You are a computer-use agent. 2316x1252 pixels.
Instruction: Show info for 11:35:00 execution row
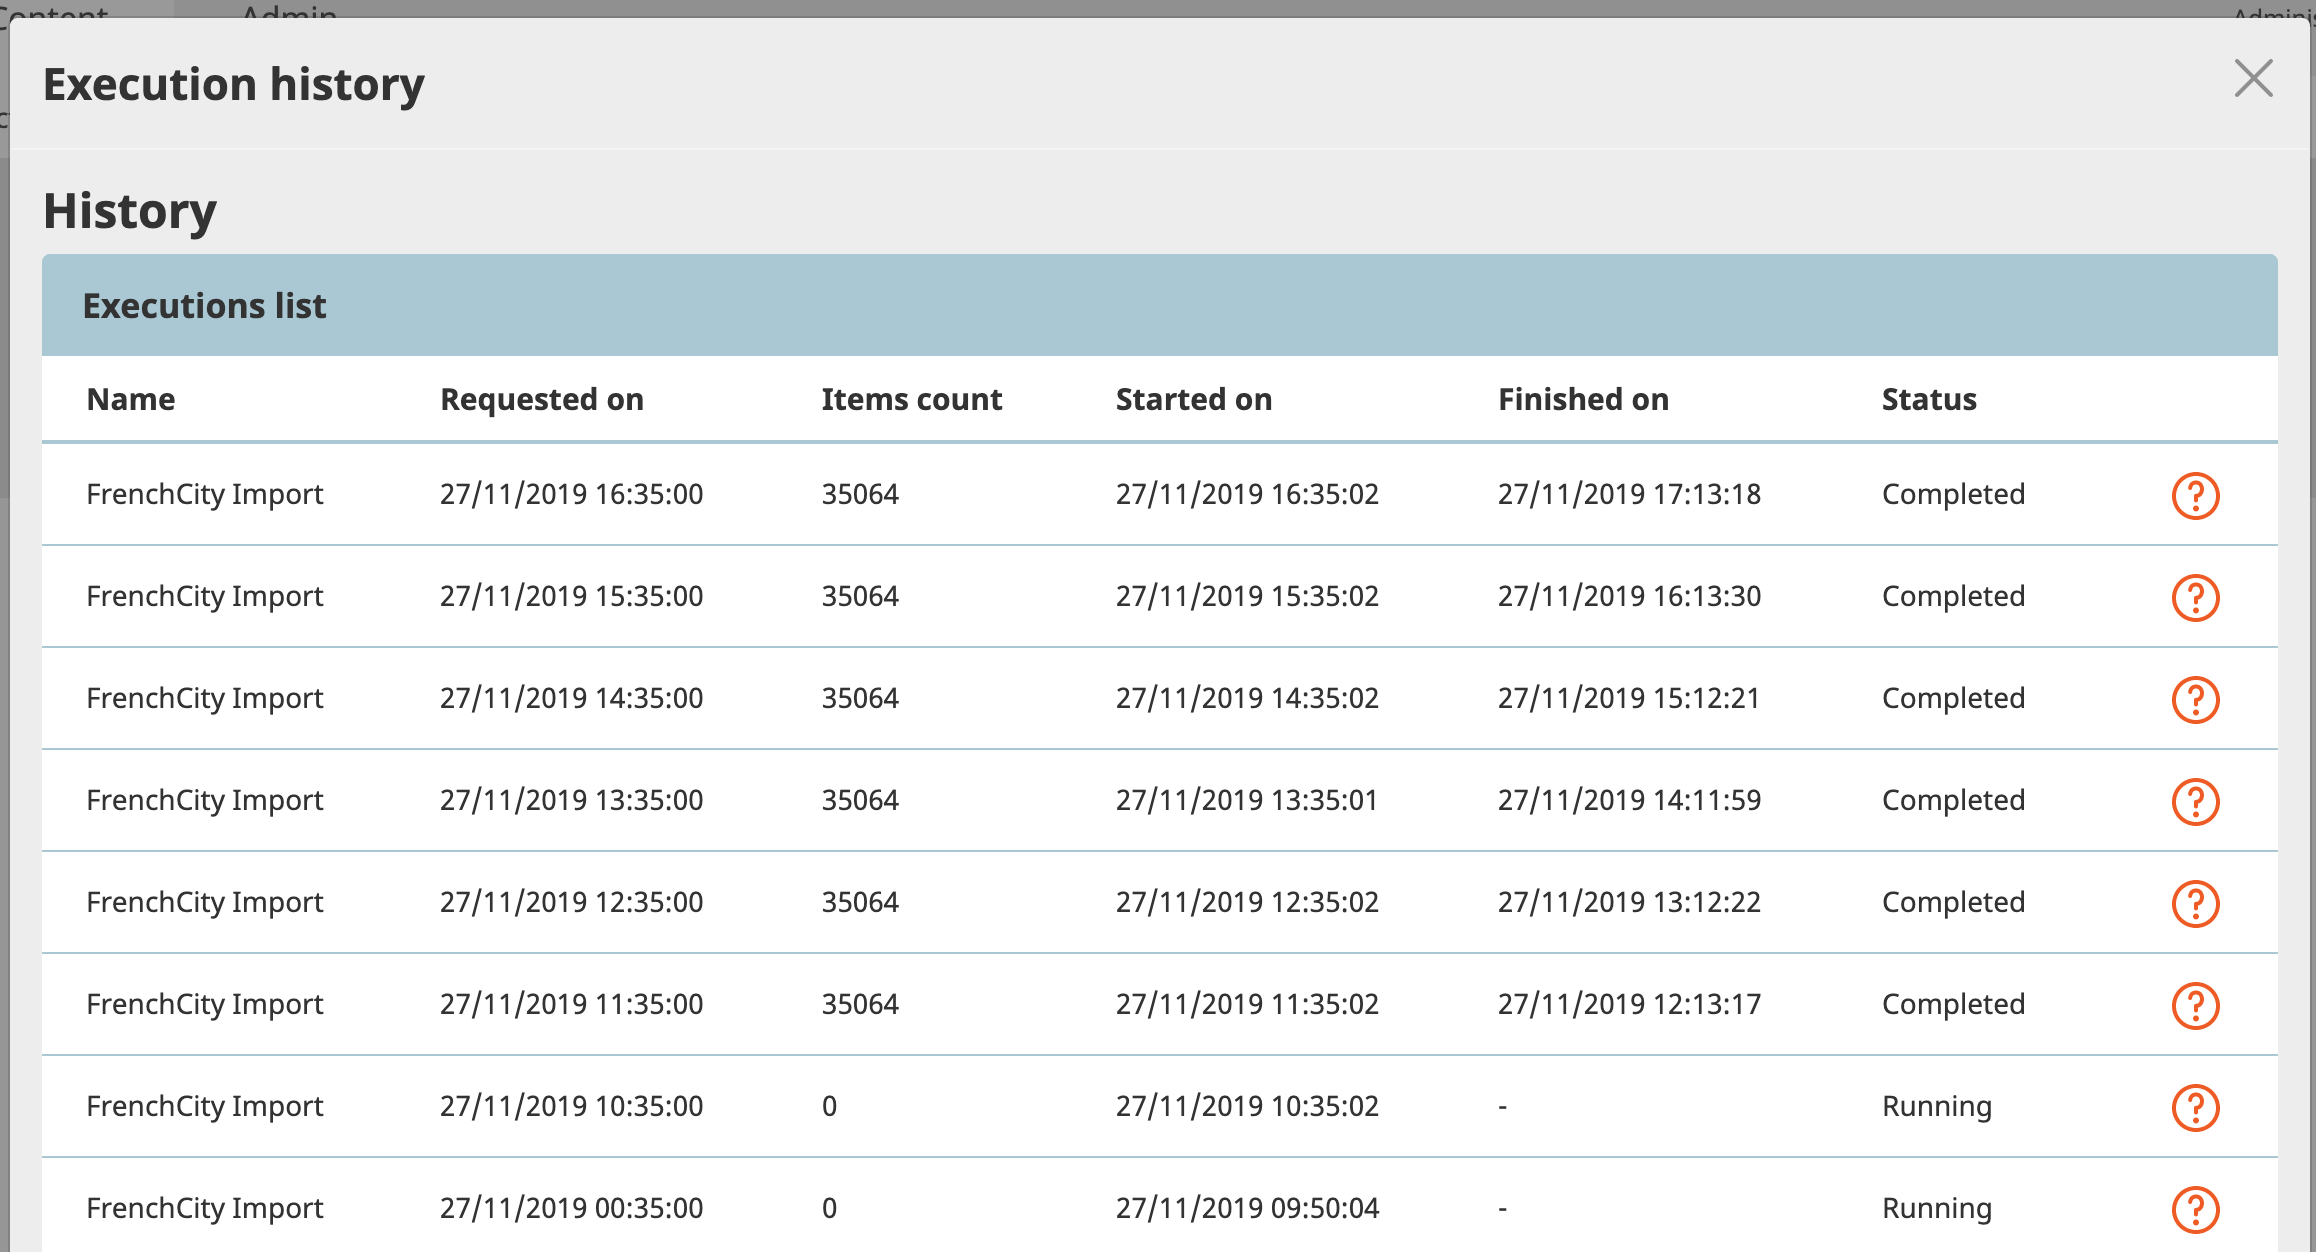(x=2195, y=1005)
